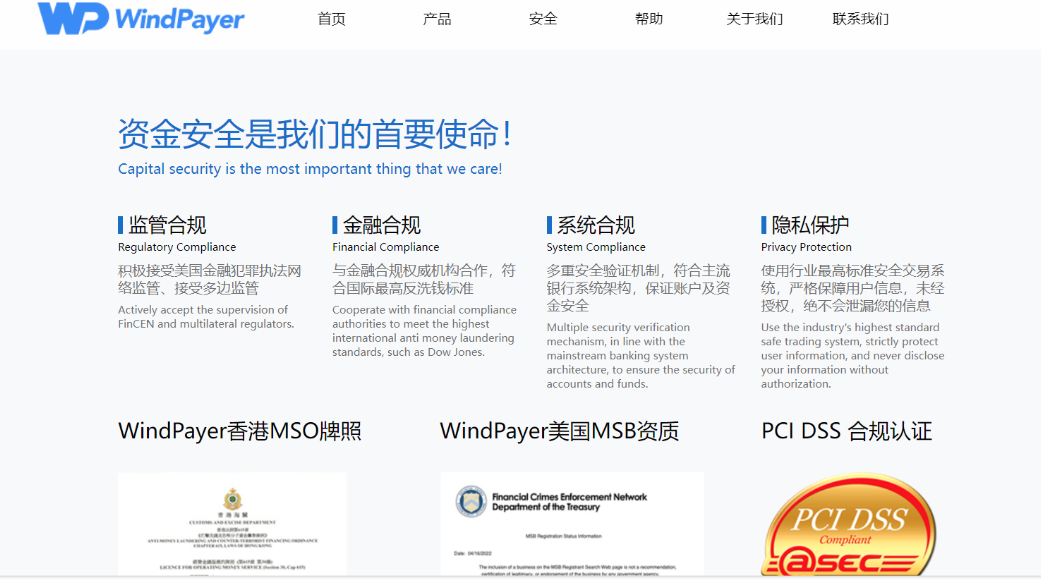Click the 积极接受美国金融犯罪执法网络监管 text
1041x579 pixels.
210,280
